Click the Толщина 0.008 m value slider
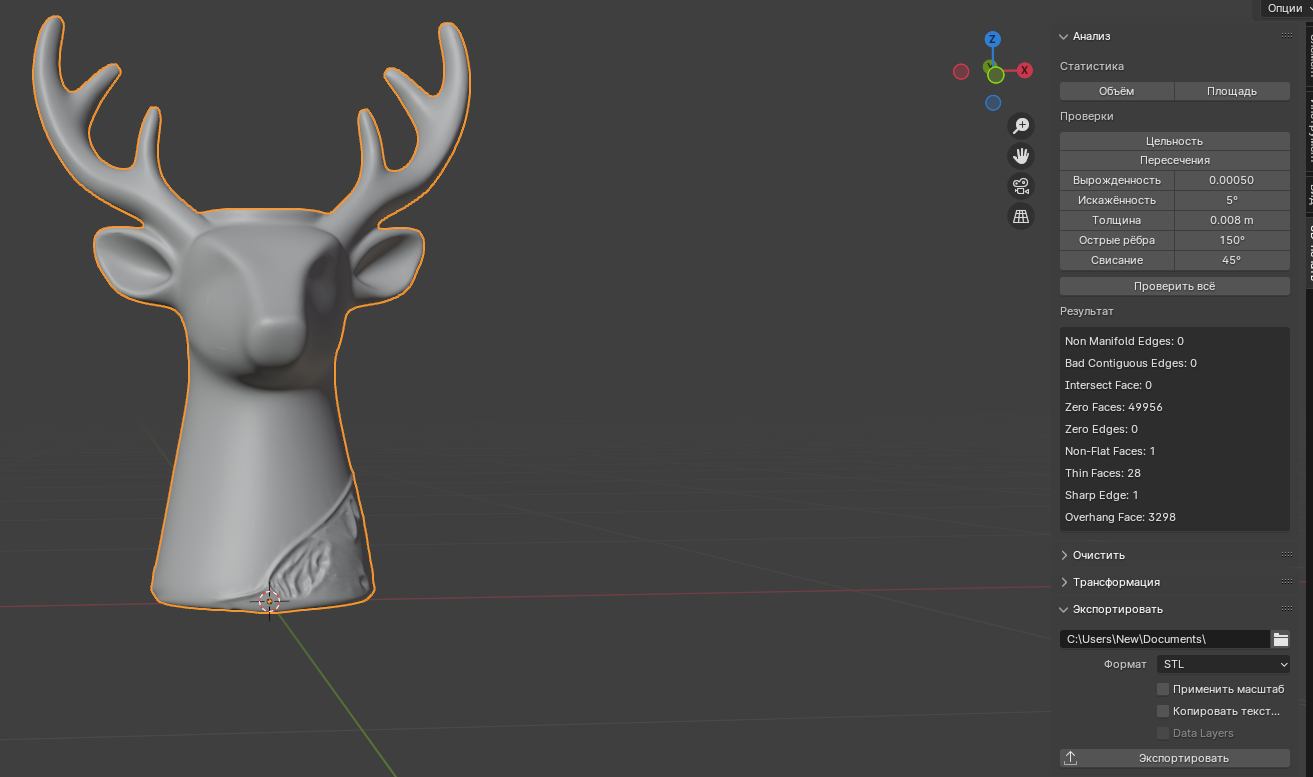Viewport: 1313px width, 777px height. (x=1231, y=220)
